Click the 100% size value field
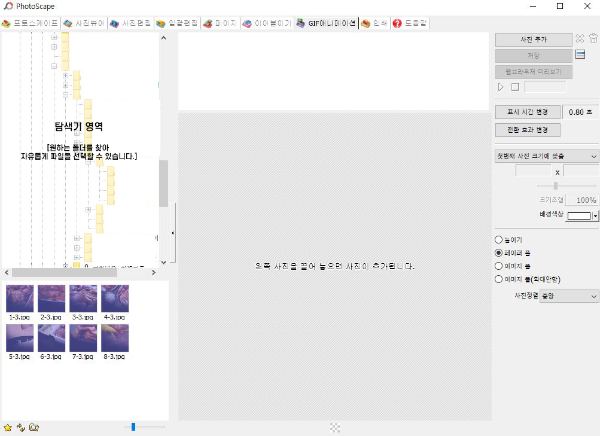 [x=582, y=200]
